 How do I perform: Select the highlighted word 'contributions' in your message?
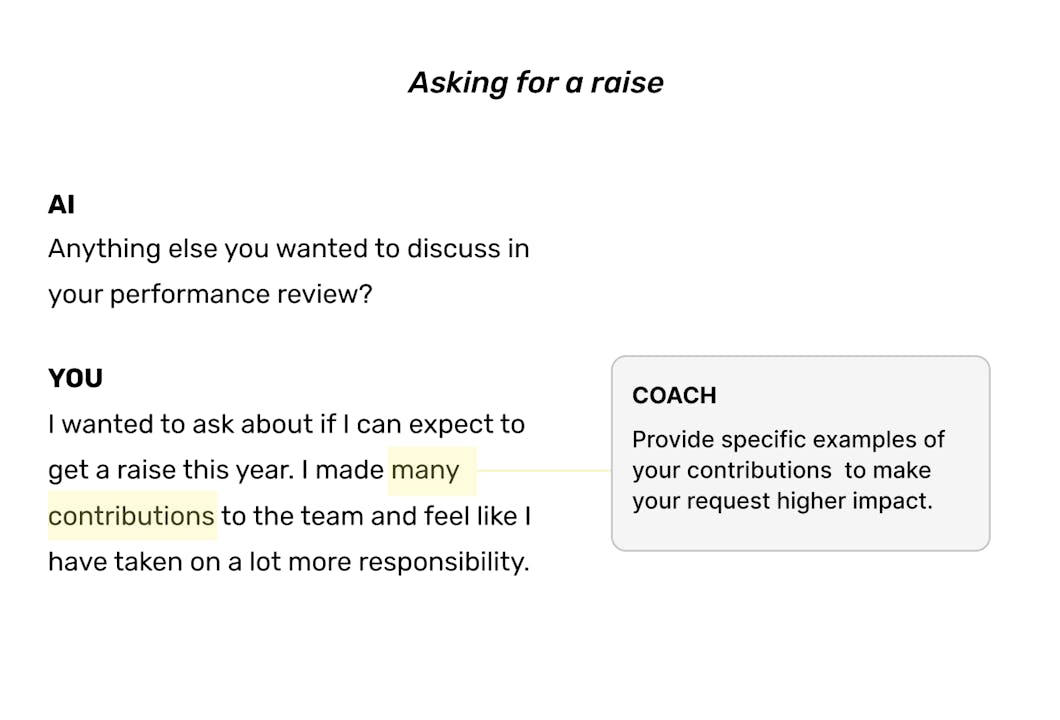point(132,516)
